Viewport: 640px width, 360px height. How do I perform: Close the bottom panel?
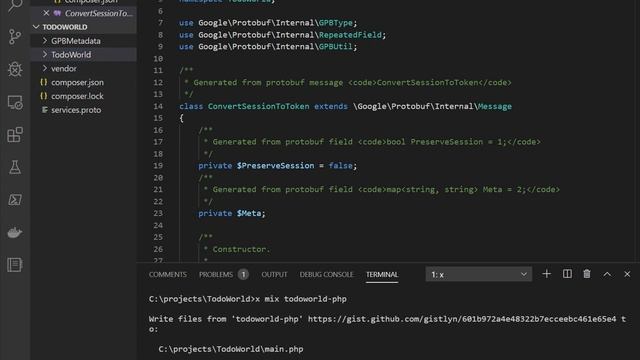pos(627,274)
